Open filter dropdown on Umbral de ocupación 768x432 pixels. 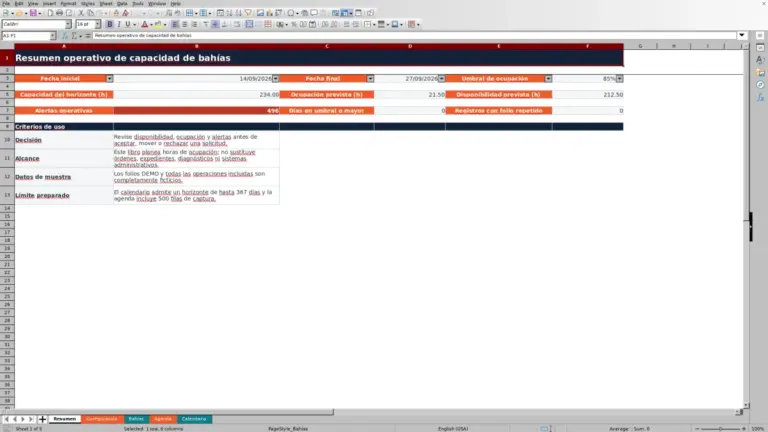[548, 78]
